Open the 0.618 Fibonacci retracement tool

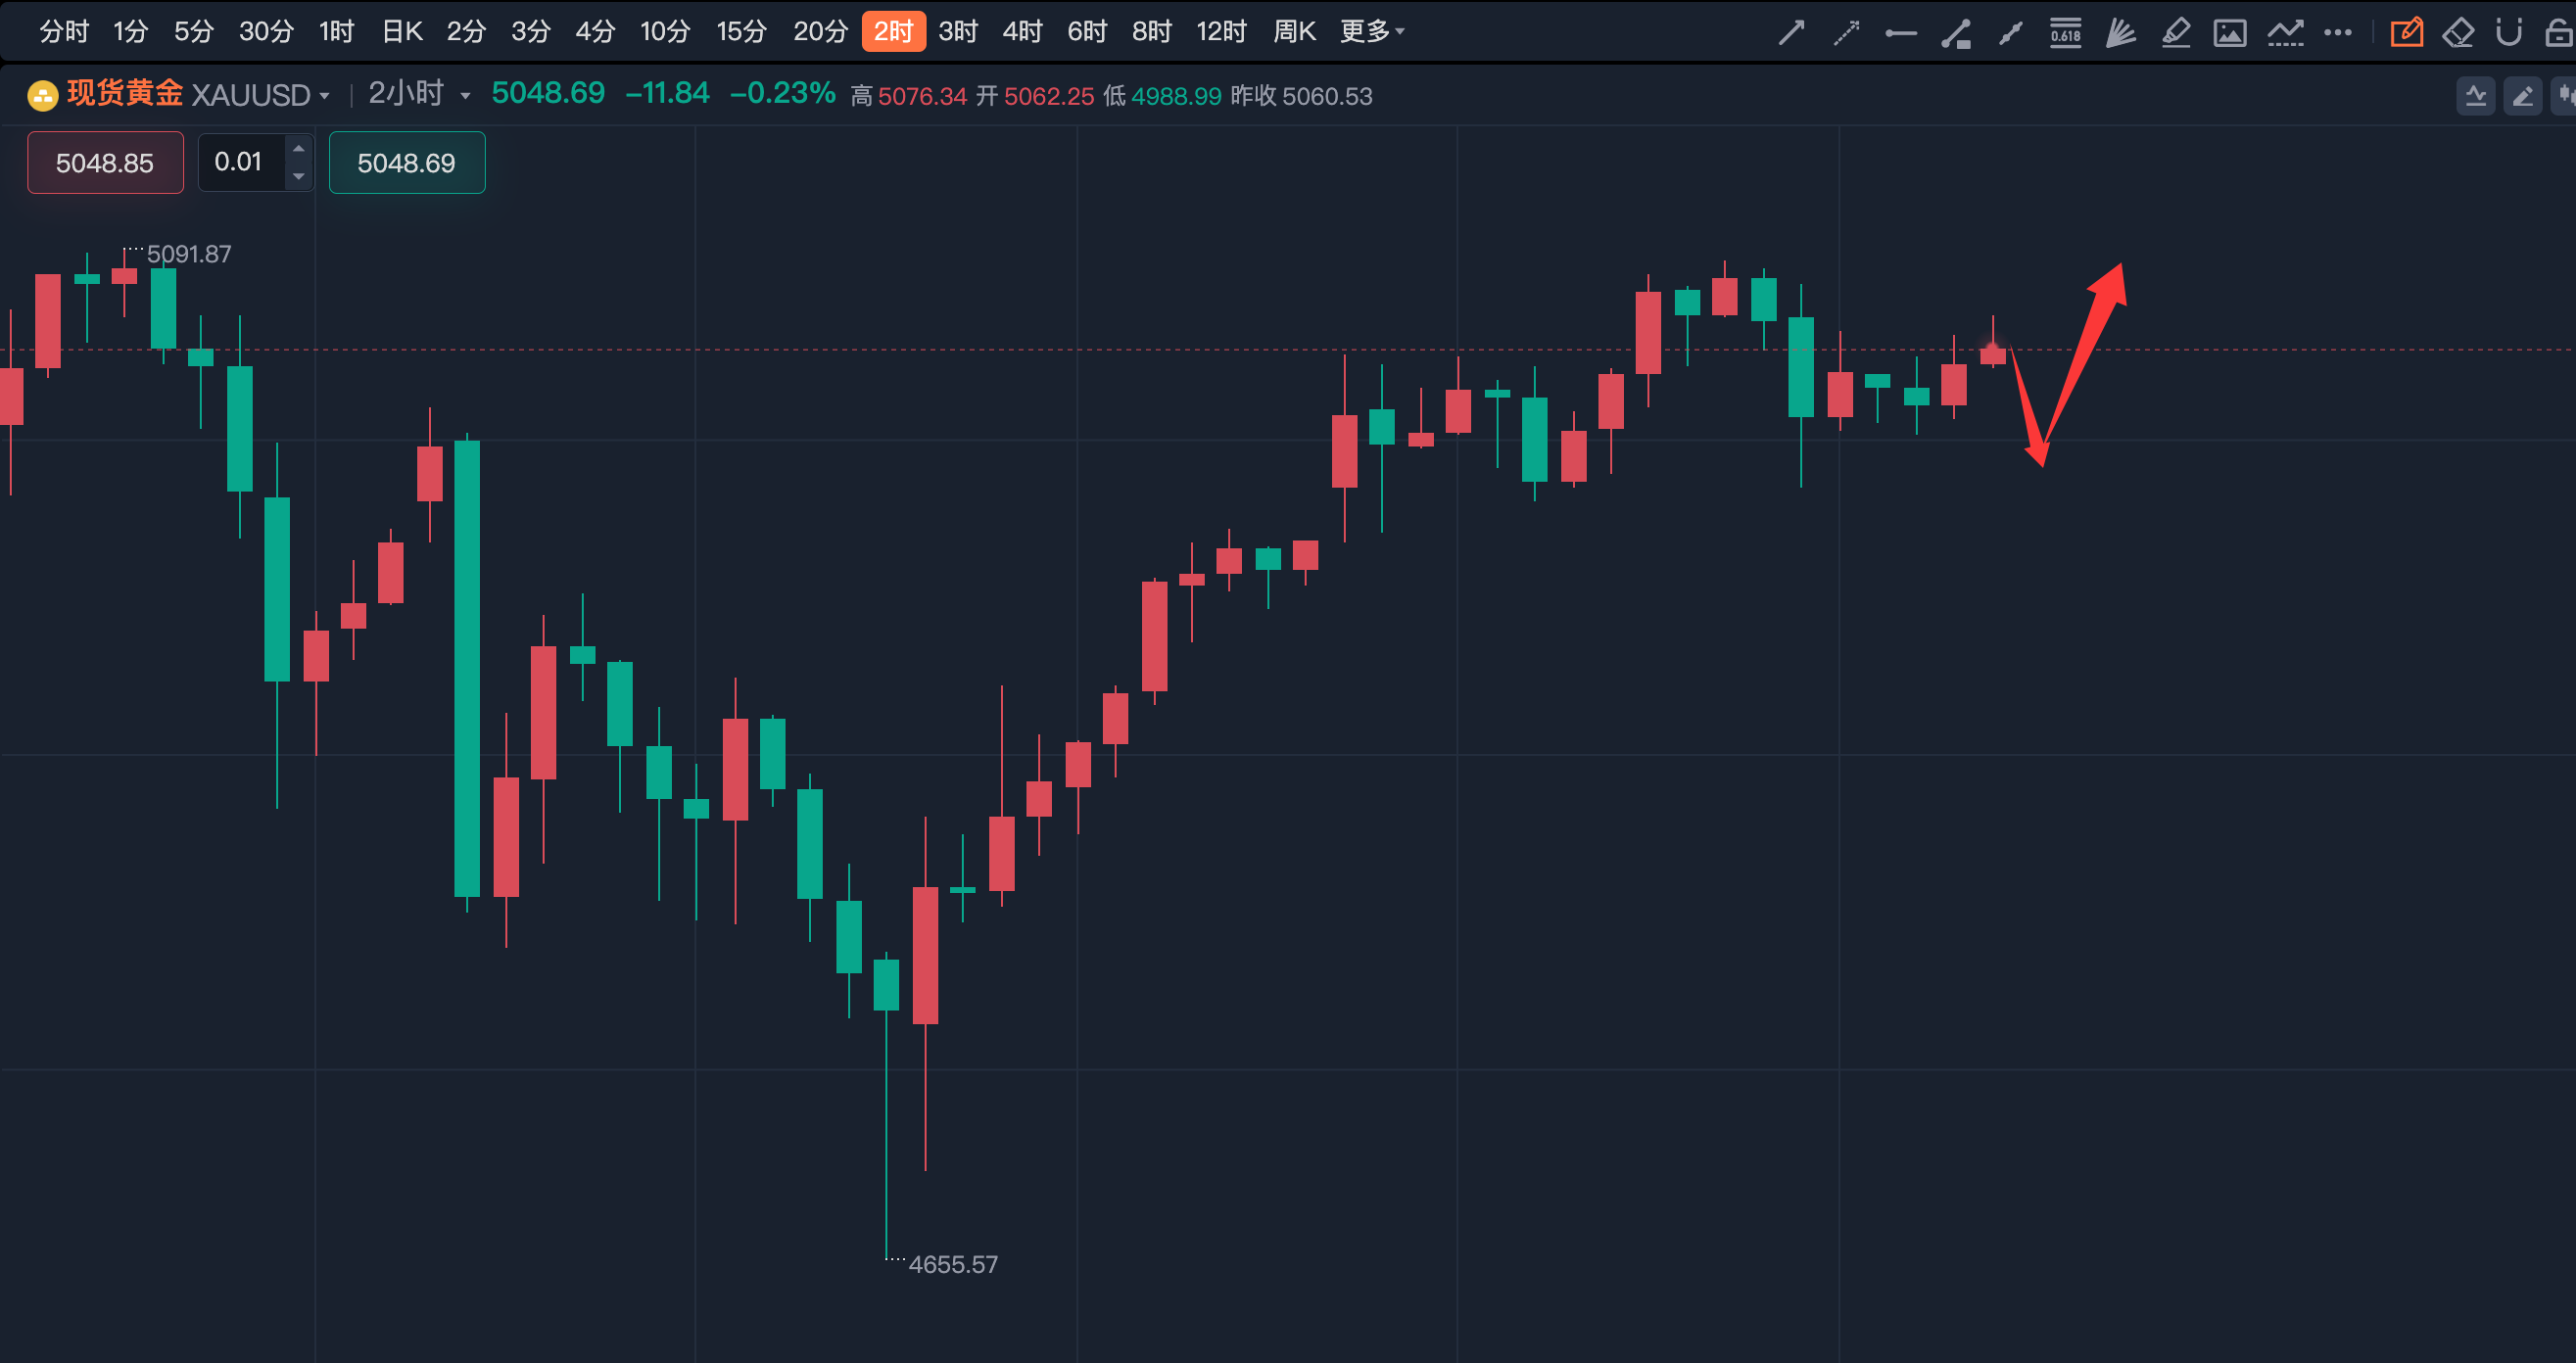(2065, 33)
